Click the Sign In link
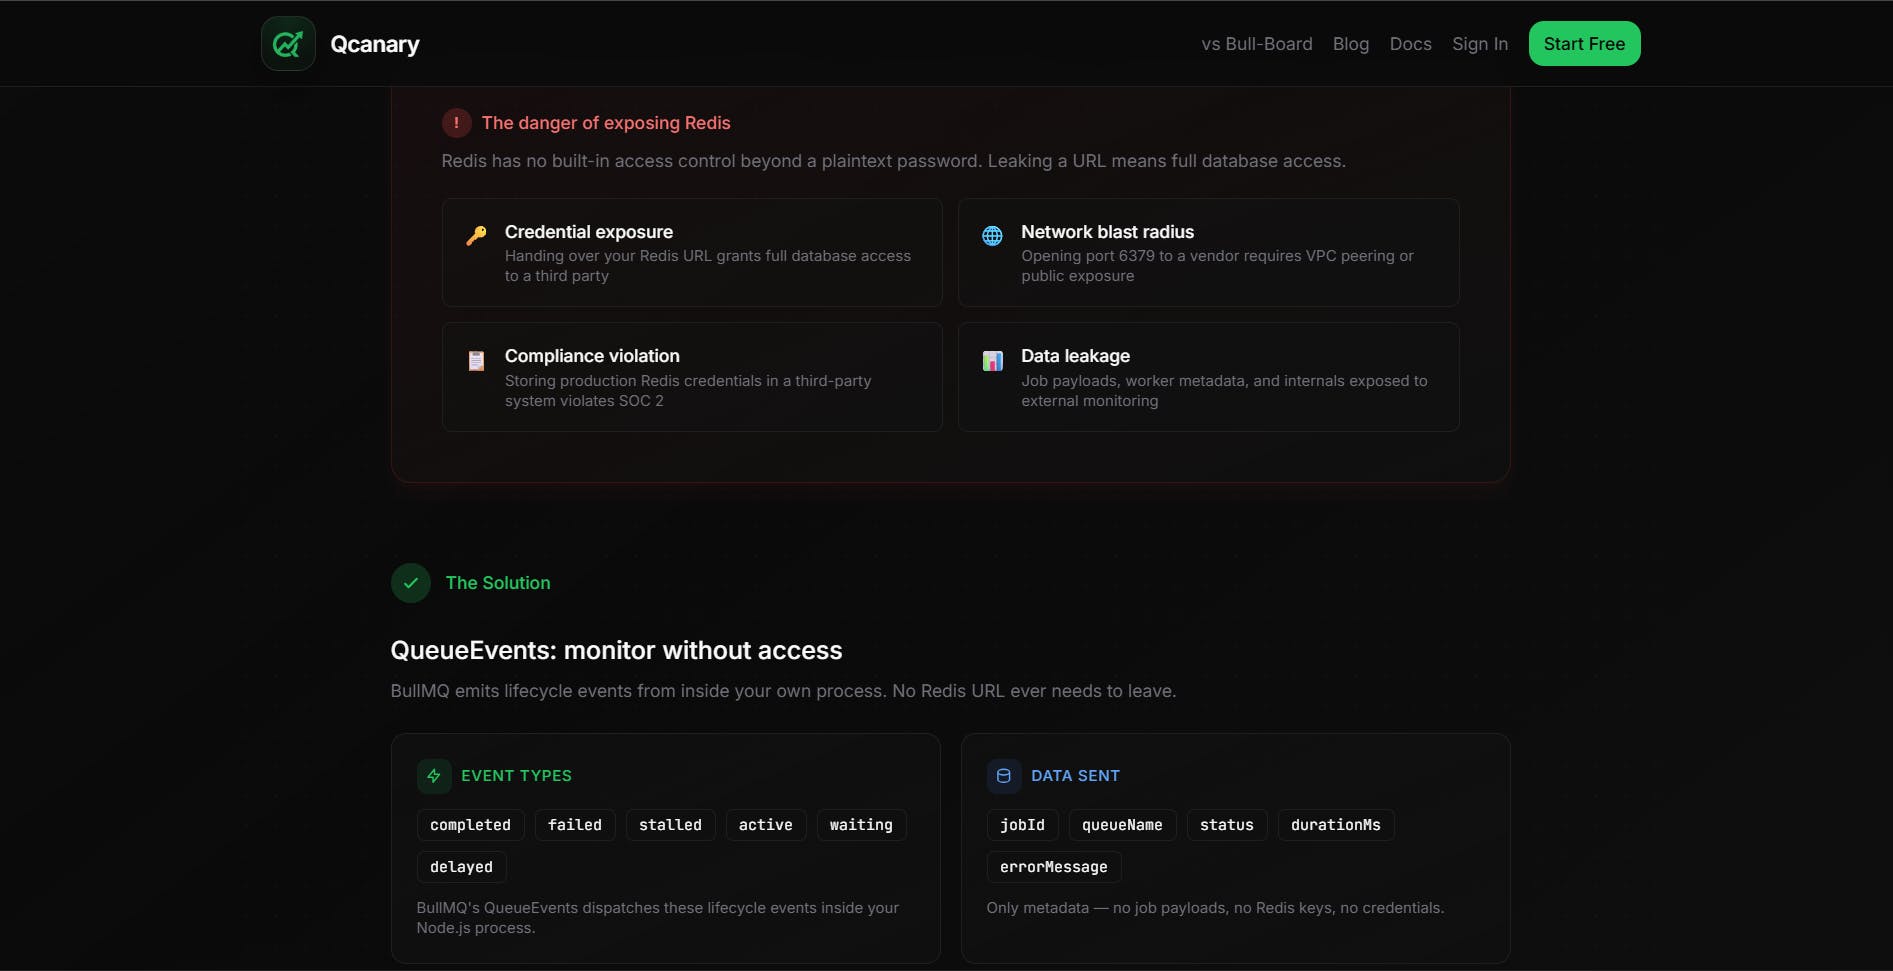 click(1480, 44)
